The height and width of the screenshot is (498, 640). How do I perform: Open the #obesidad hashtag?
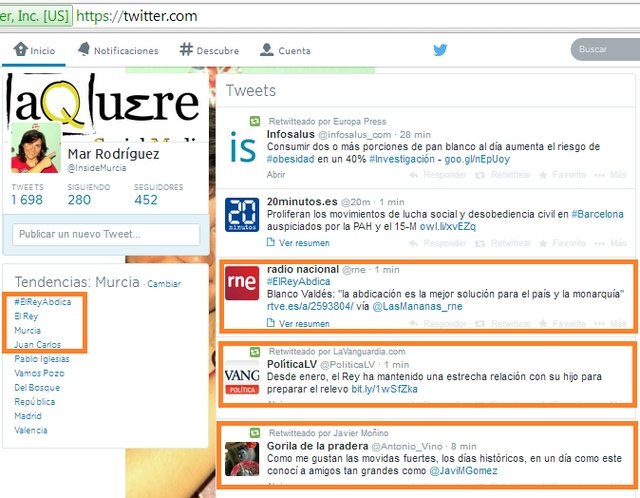click(291, 159)
